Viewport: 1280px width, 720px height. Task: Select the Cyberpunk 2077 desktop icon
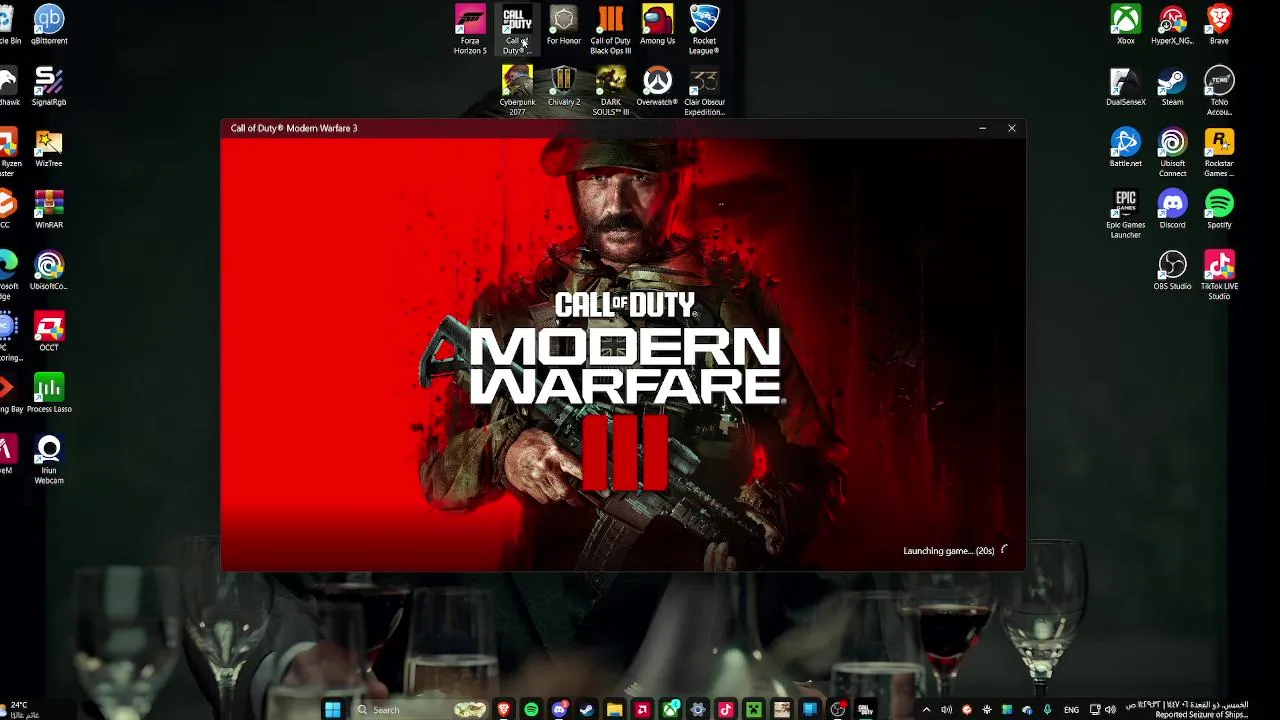click(x=517, y=91)
